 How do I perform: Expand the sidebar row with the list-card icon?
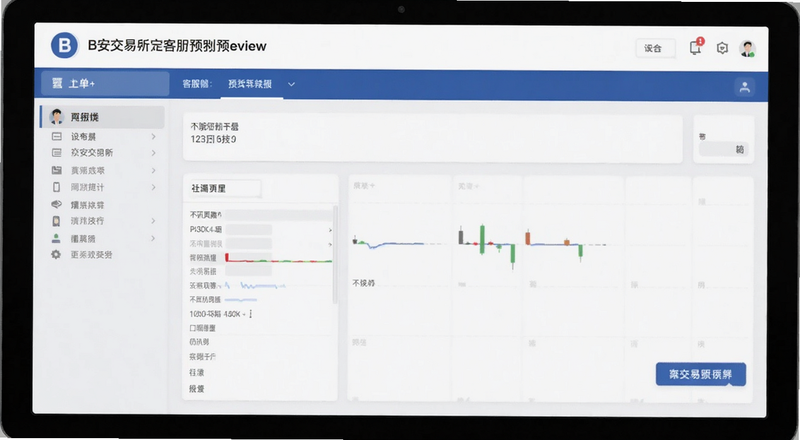tap(153, 153)
